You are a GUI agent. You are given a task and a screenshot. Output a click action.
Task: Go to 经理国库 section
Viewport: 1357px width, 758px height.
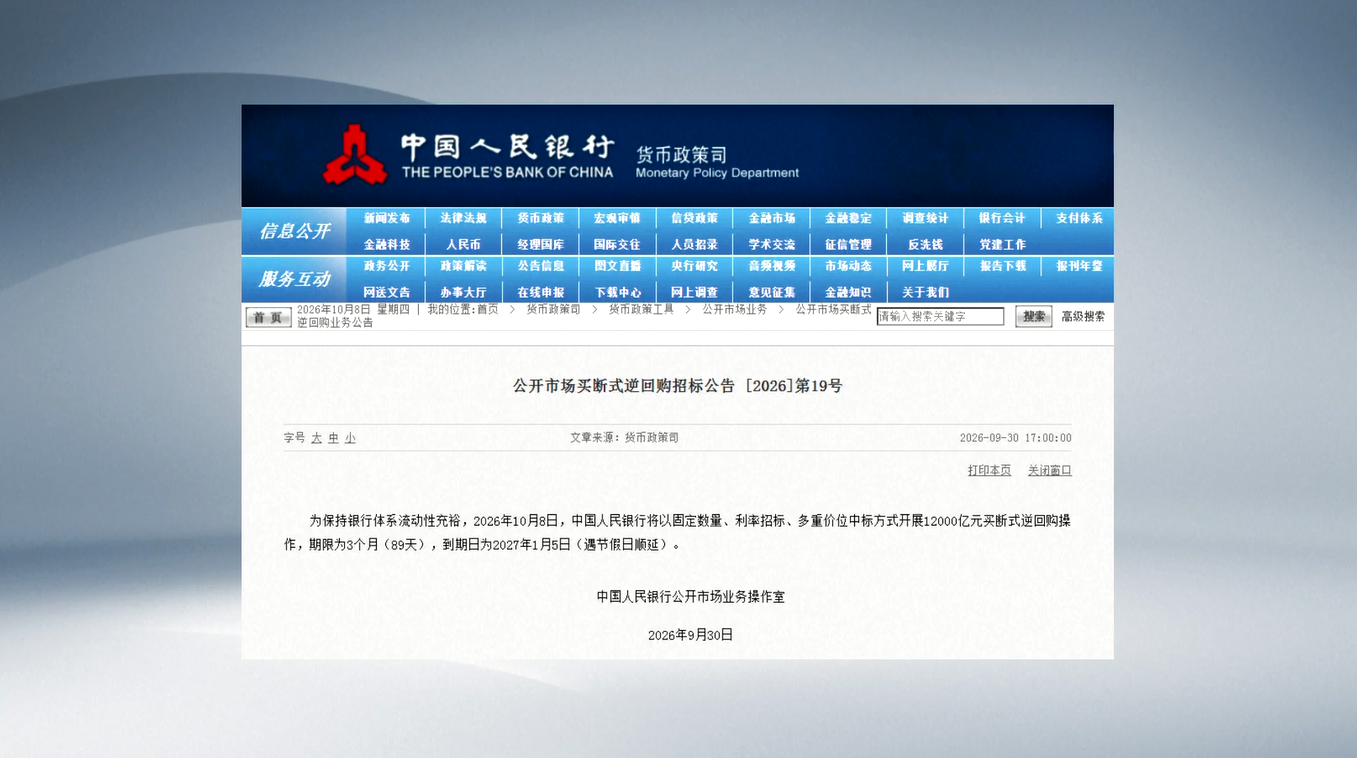tap(541, 244)
